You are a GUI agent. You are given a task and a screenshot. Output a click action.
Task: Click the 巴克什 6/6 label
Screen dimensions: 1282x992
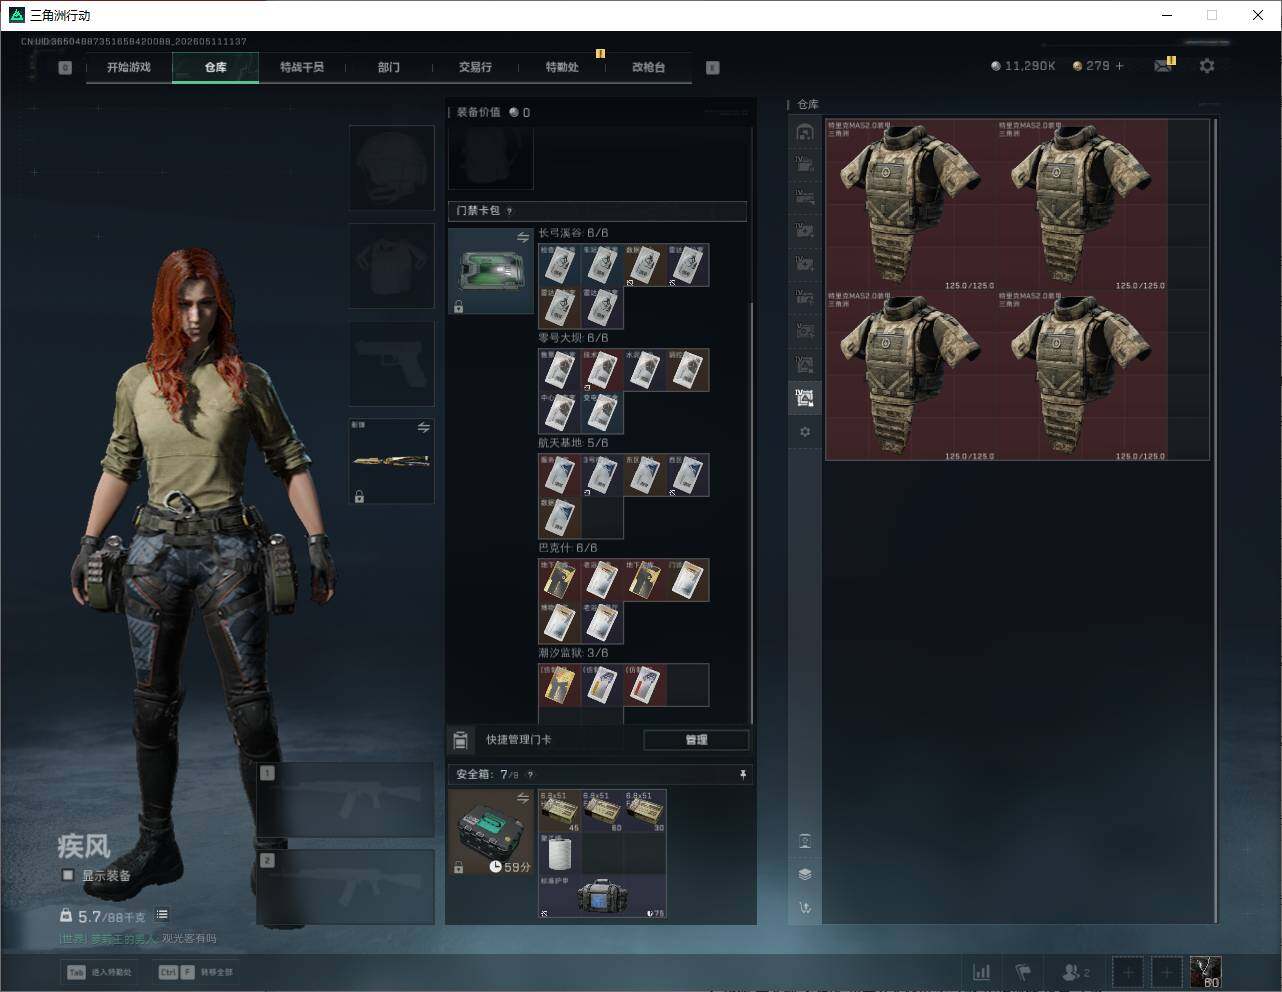(x=568, y=548)
